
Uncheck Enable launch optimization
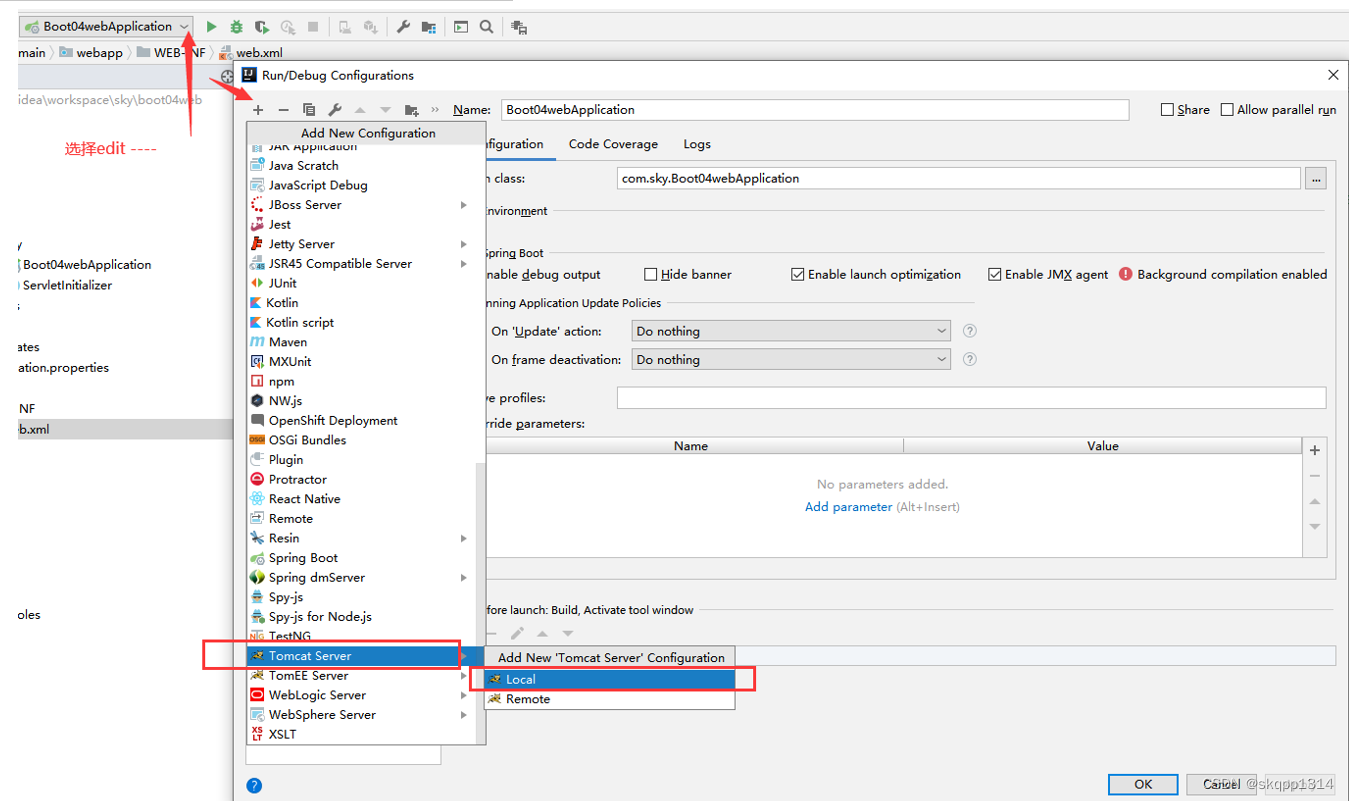pos(798,274)
